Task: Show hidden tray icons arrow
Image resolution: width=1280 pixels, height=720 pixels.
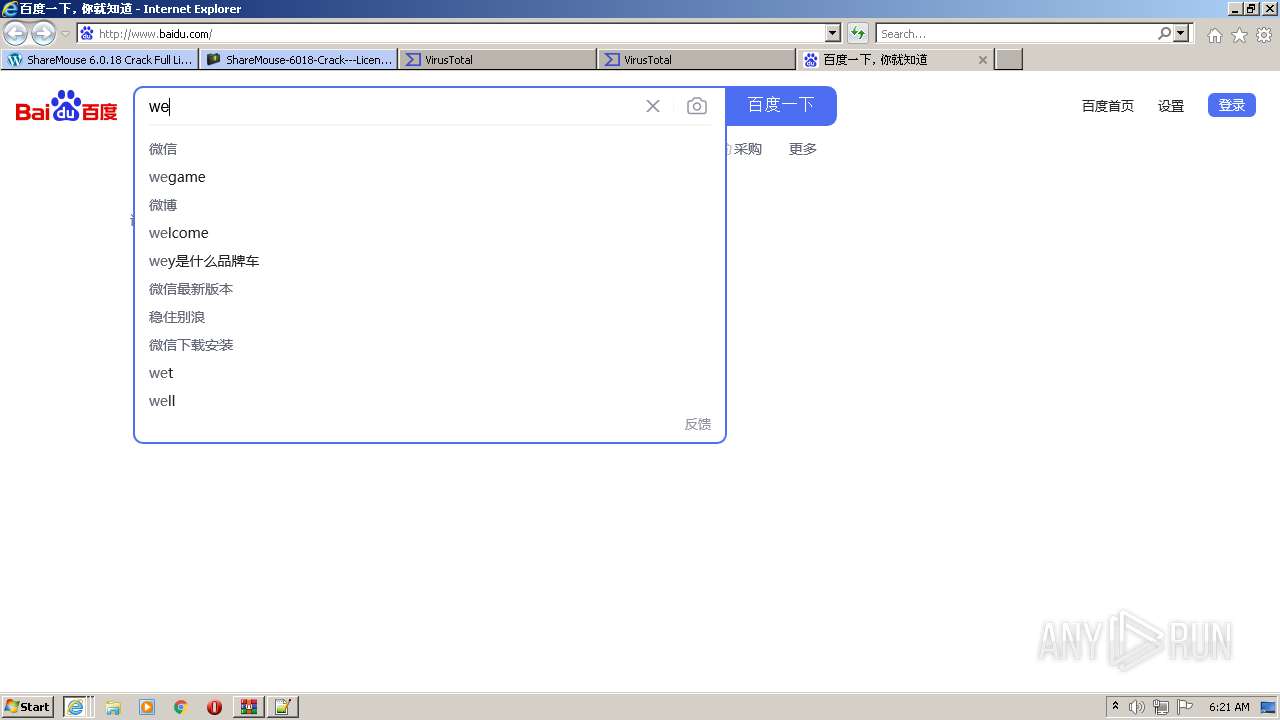Action: [x=1115, y=706]
